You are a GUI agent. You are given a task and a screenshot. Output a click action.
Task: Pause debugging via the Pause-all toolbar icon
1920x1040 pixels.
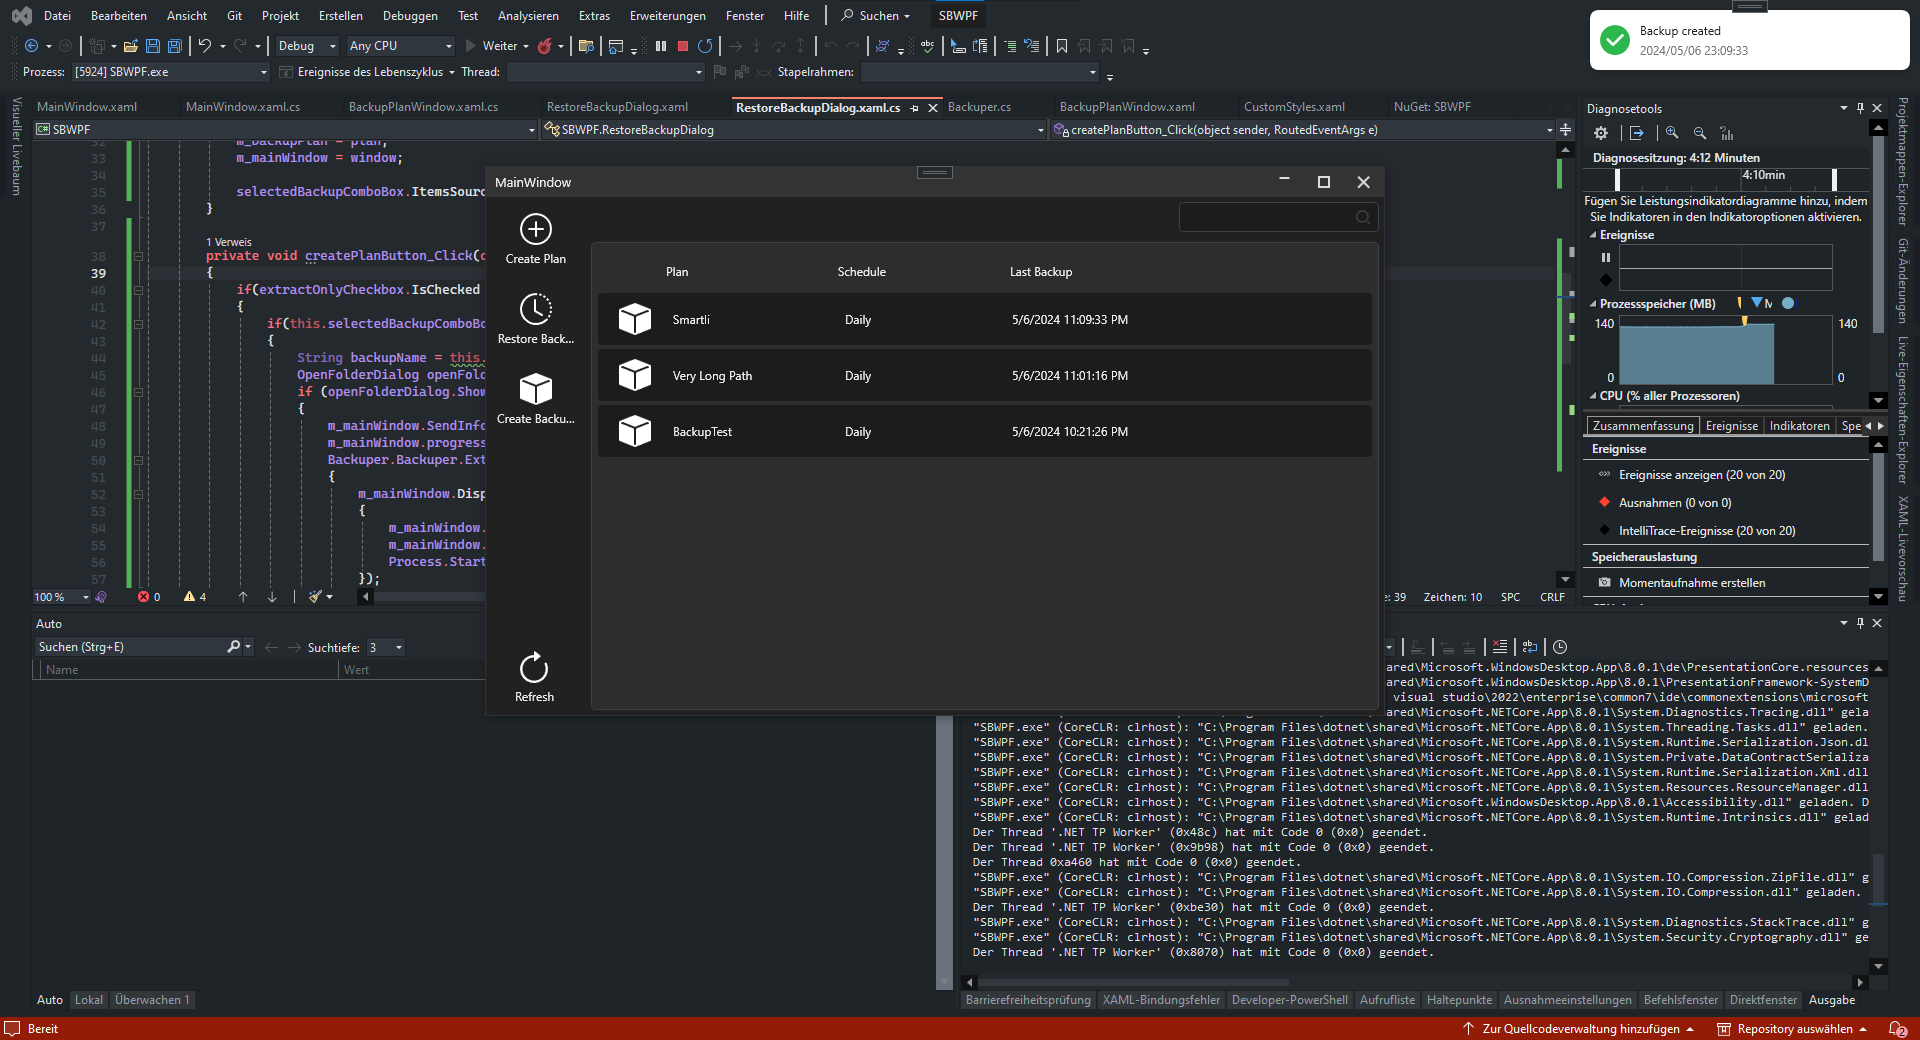pos(661,46)
